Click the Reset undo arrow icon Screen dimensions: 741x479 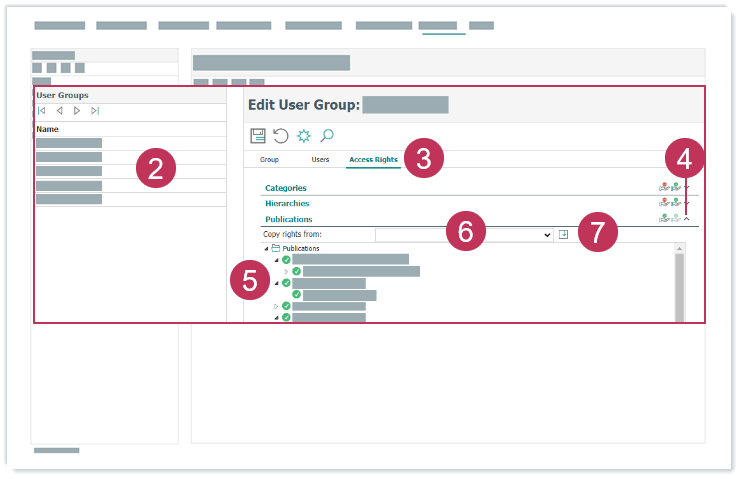[x=281, y=136]
